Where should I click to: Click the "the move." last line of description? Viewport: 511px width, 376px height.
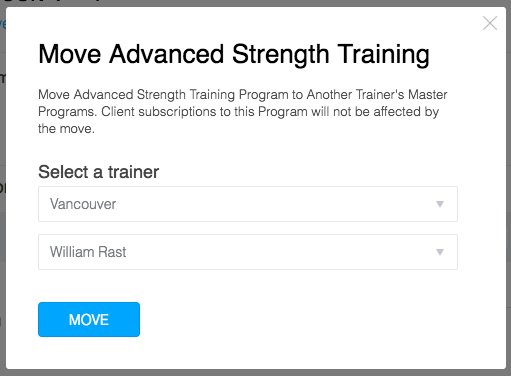66,129
